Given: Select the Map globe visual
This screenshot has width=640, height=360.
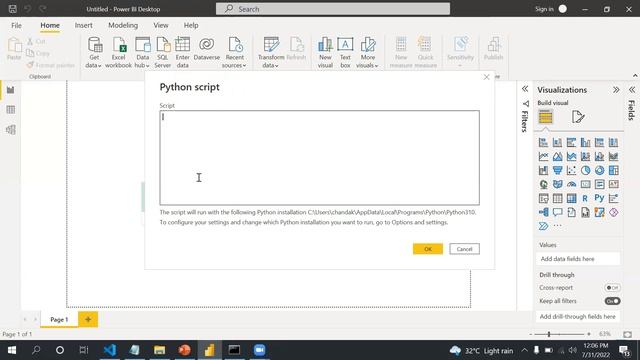Looking at the screenshot, I should pos(543,184).
